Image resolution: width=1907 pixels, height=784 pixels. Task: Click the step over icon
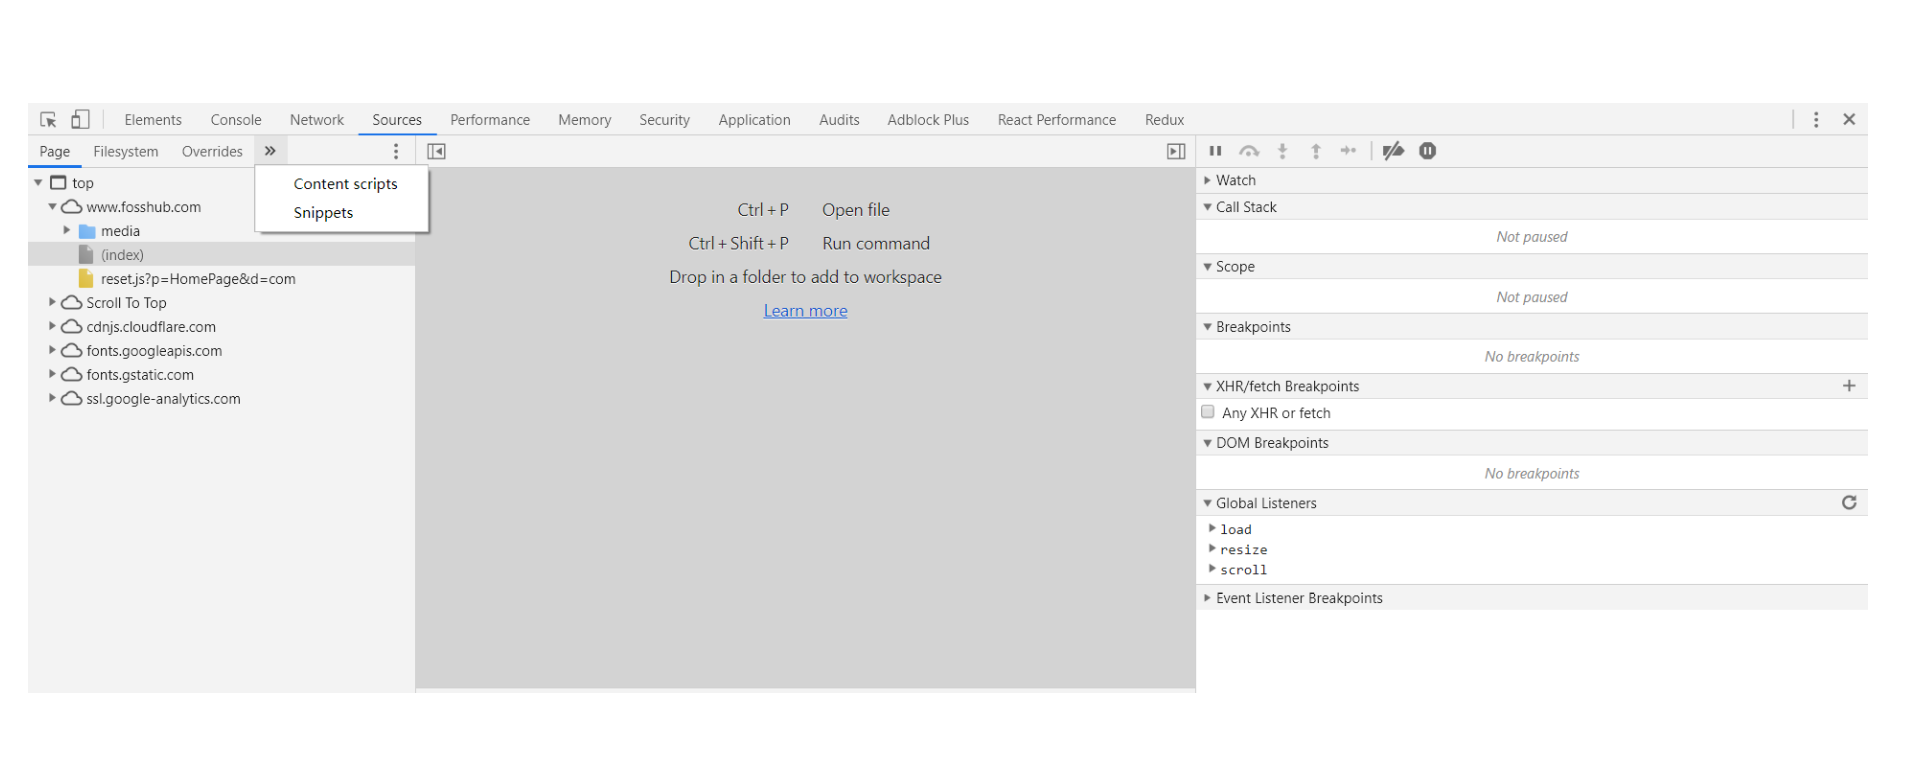tap(1249, 151)
